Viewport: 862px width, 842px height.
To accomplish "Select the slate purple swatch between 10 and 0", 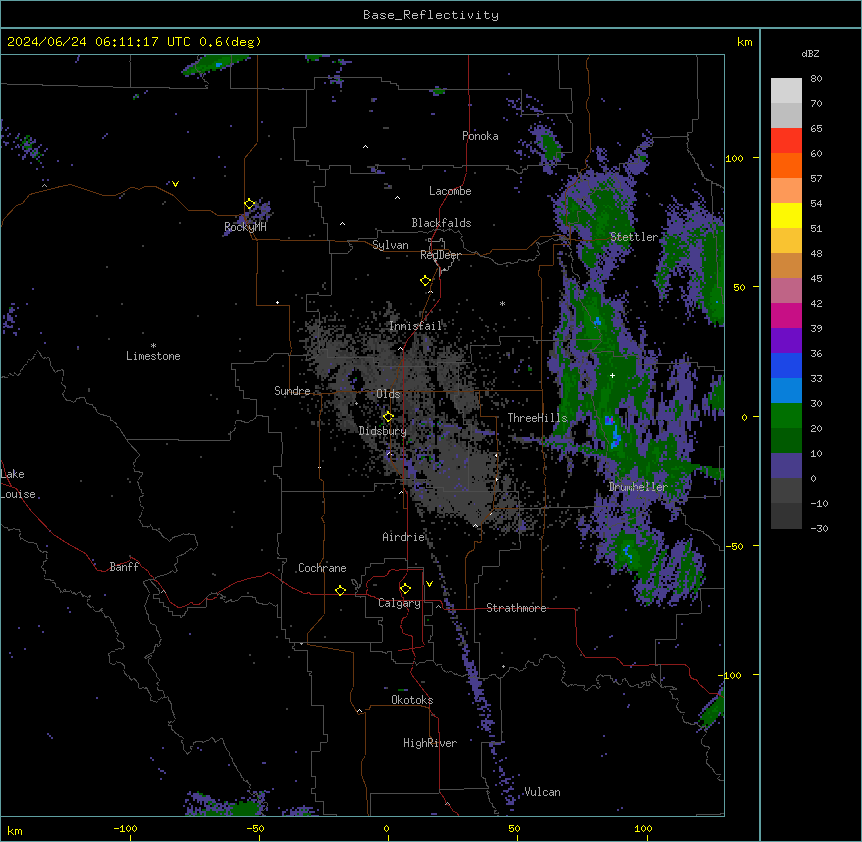I will pos(786,466).
